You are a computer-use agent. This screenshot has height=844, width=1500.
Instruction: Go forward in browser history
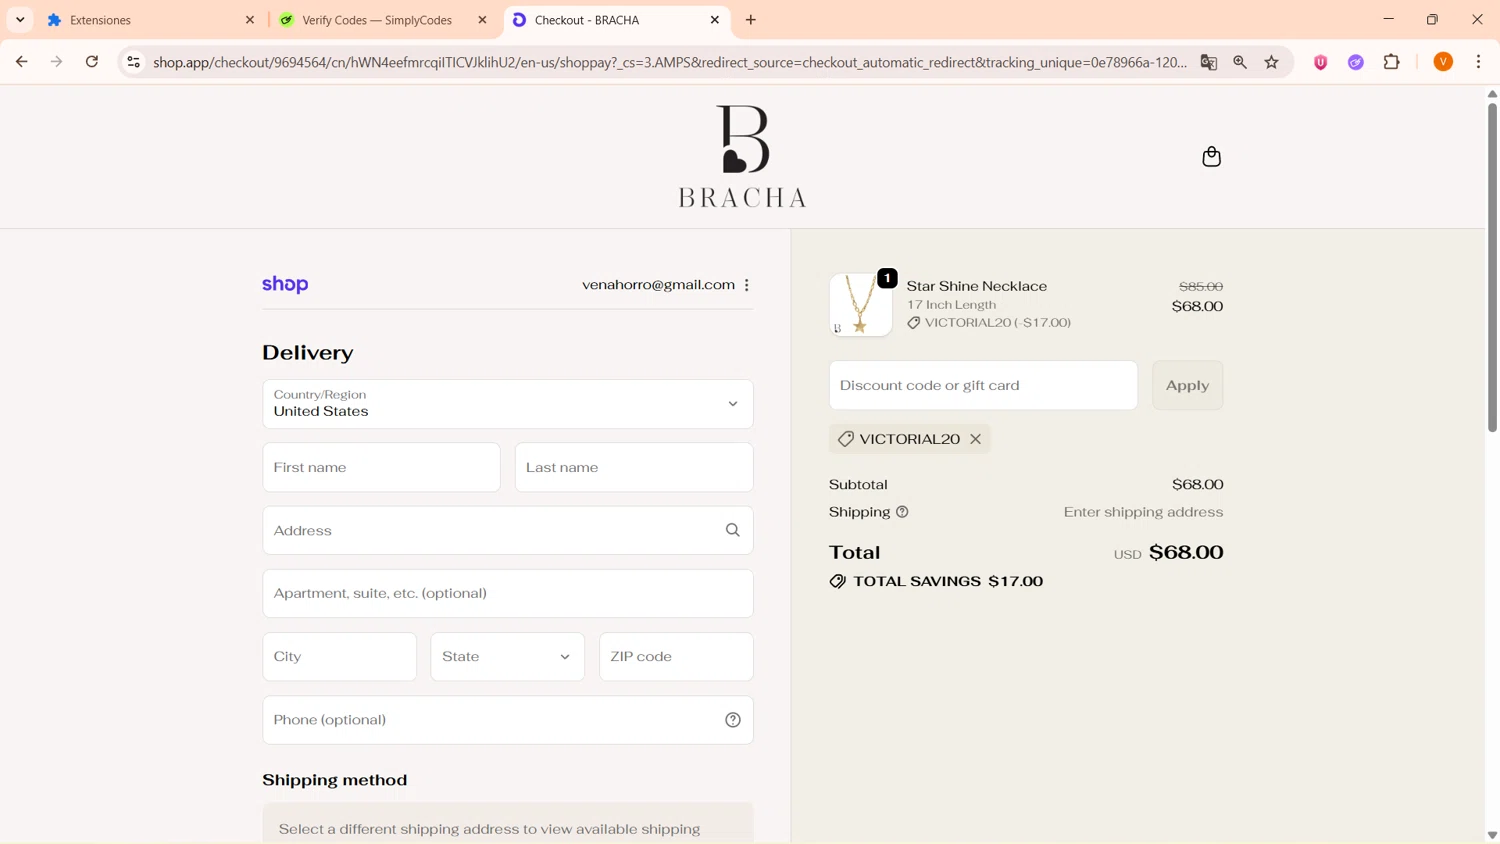click(x=57, y=62)
